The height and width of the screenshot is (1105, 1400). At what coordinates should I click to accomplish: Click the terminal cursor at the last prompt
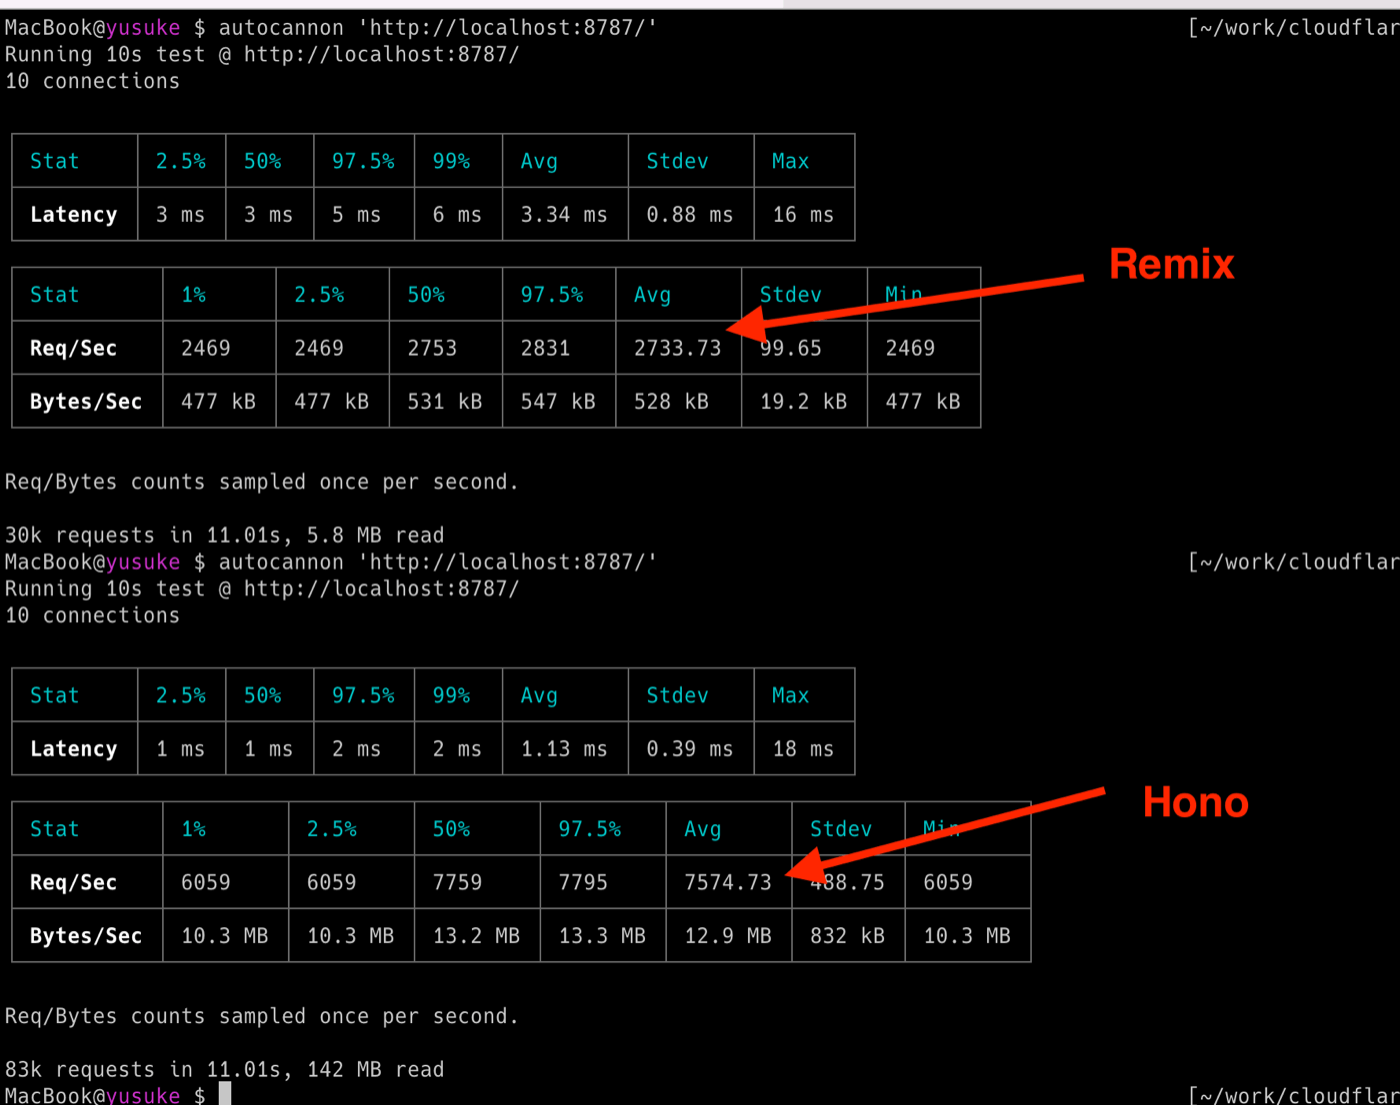225,1094
